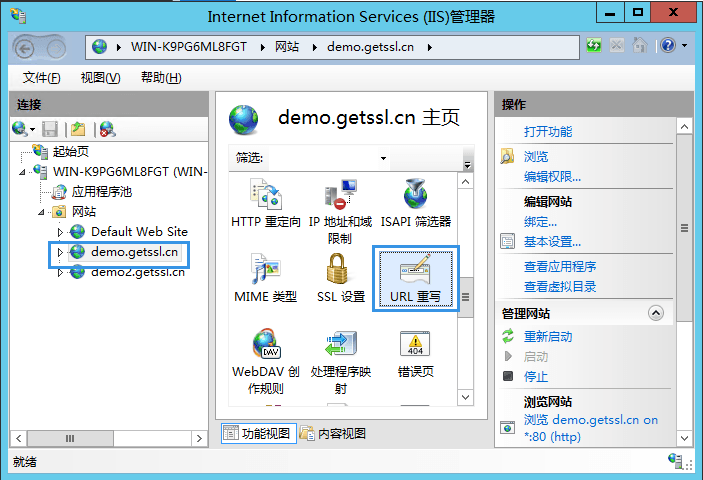The image size is (703, 480).
Task: Click 查看虚拟目录 link
Action: click(x=560, y=287)
